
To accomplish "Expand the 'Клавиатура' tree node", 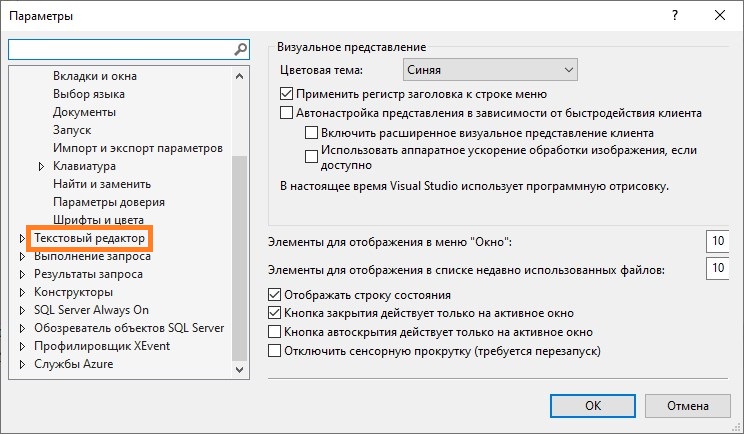I will tap(42, 166).
